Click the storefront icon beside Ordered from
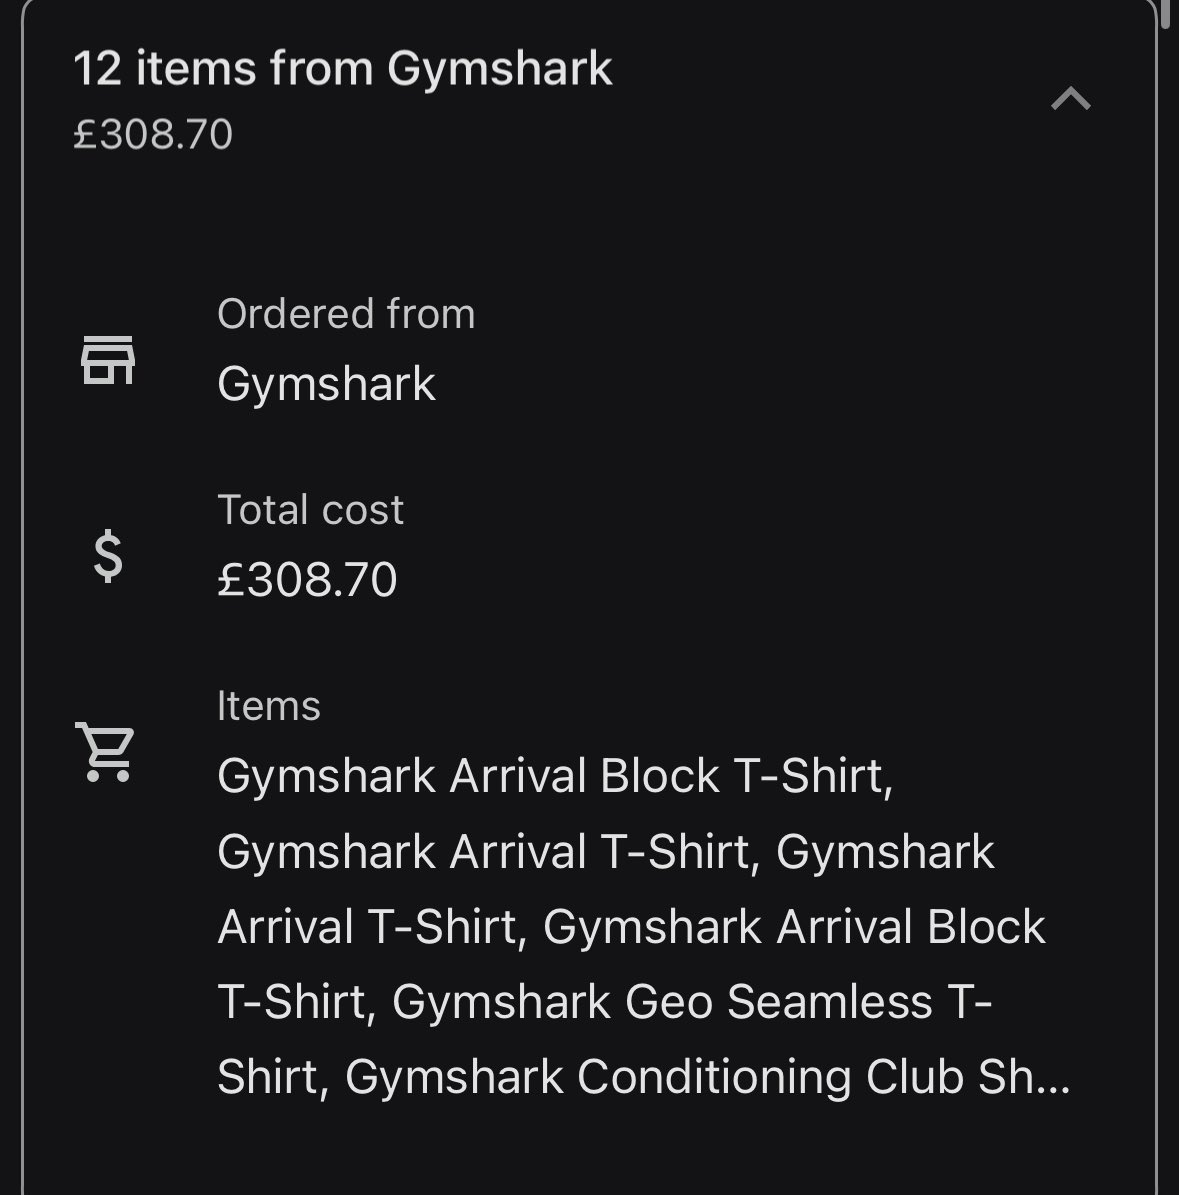1179x1195 pixels. 107,360
